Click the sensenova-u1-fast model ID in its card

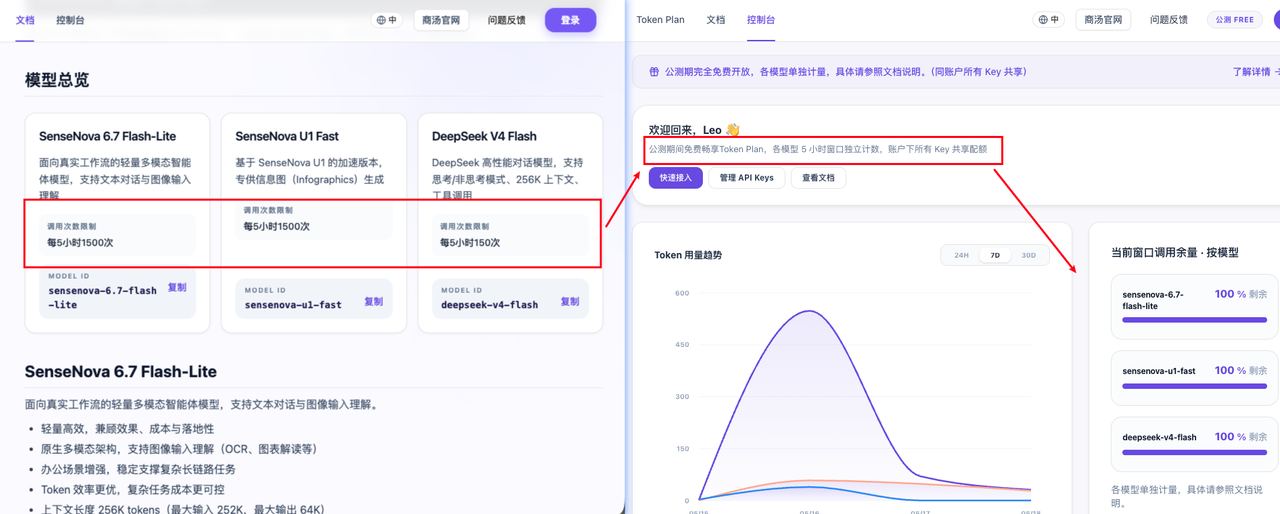click(293, 304)
